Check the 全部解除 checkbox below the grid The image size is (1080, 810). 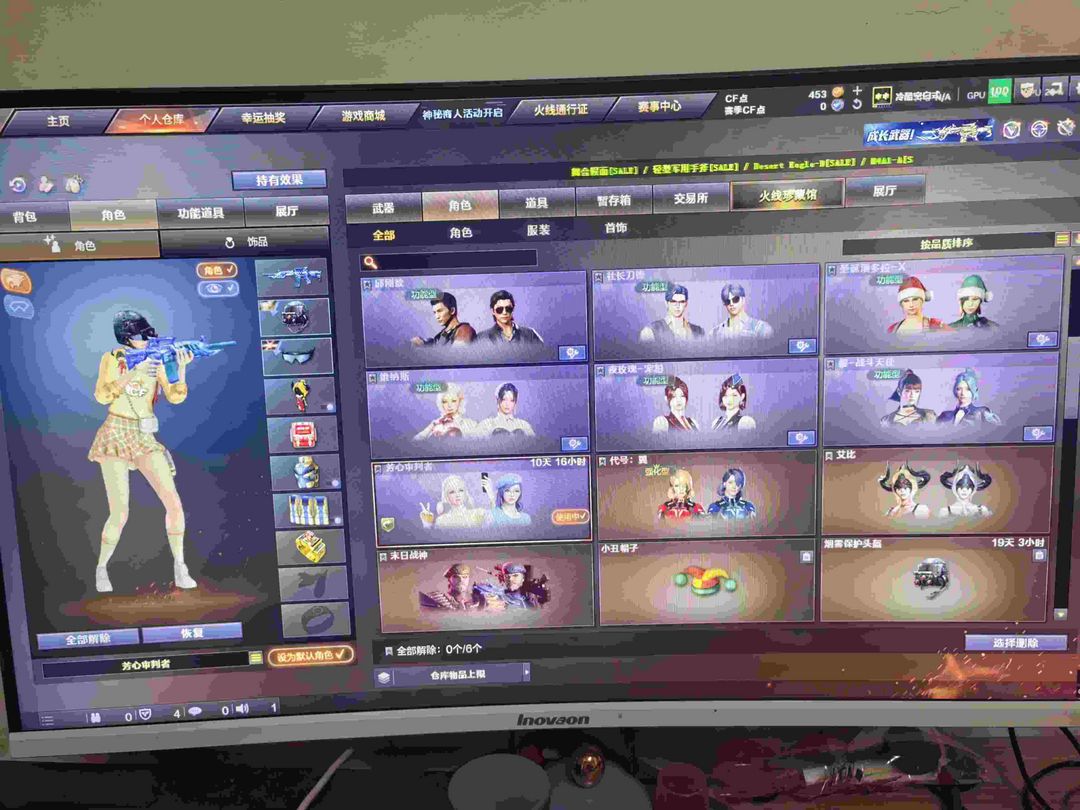tap(388, 651)
